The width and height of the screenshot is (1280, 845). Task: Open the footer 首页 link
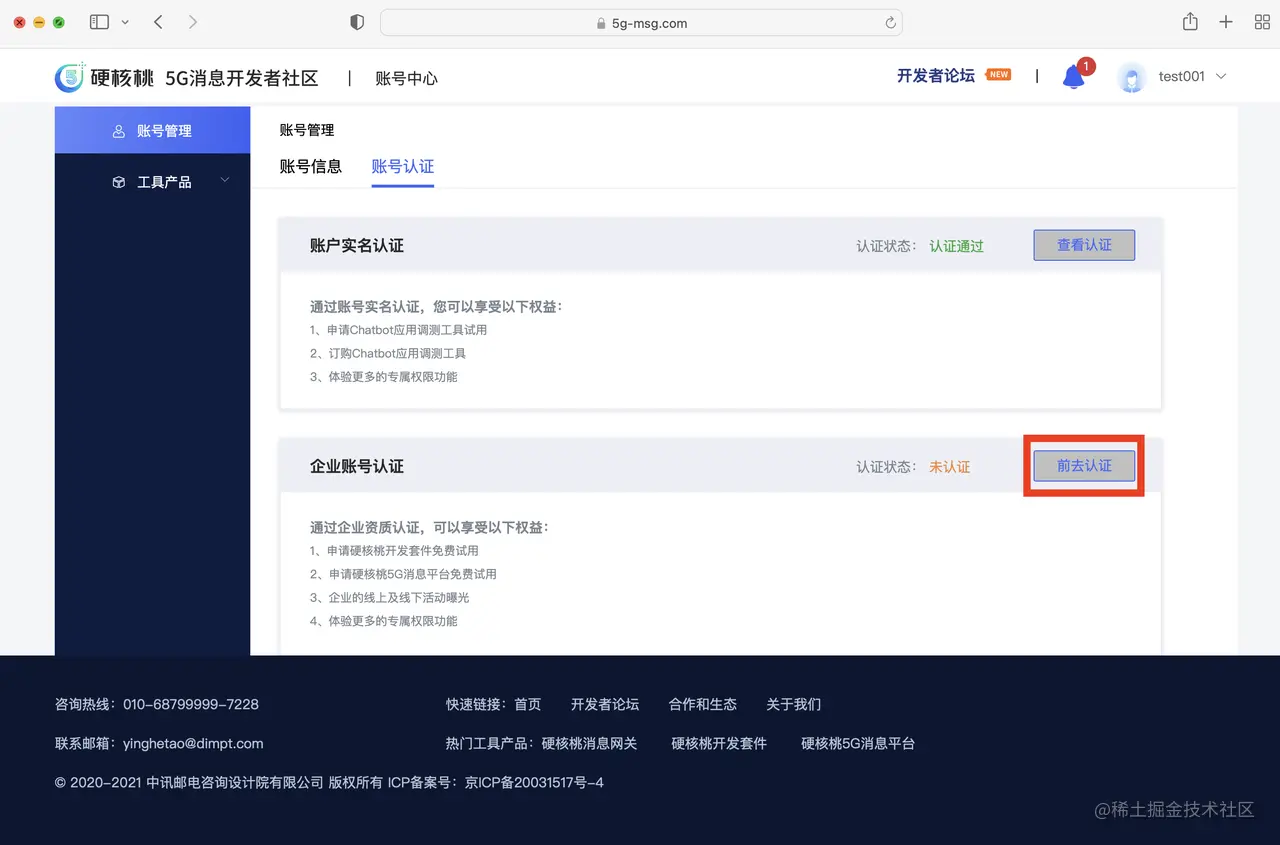(528, 704)
